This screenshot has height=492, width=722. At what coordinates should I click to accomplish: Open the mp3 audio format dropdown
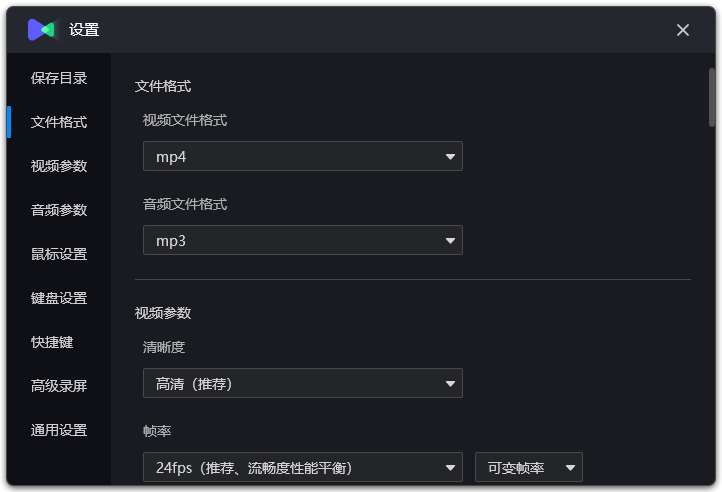click(x=302, y=240)
